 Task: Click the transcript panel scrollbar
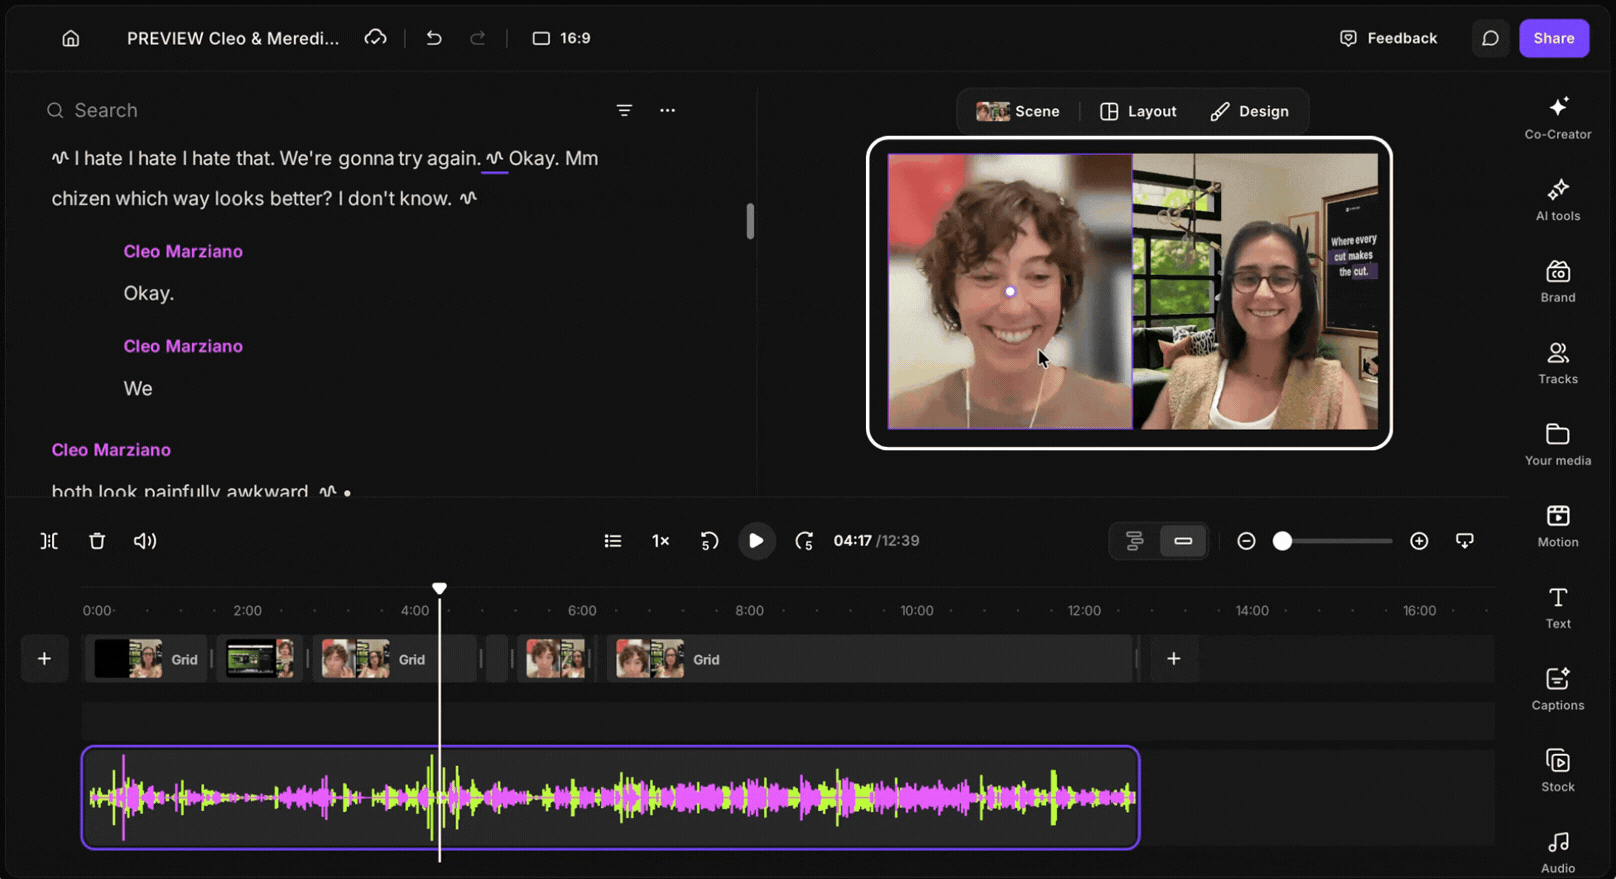tap(750, 221)
